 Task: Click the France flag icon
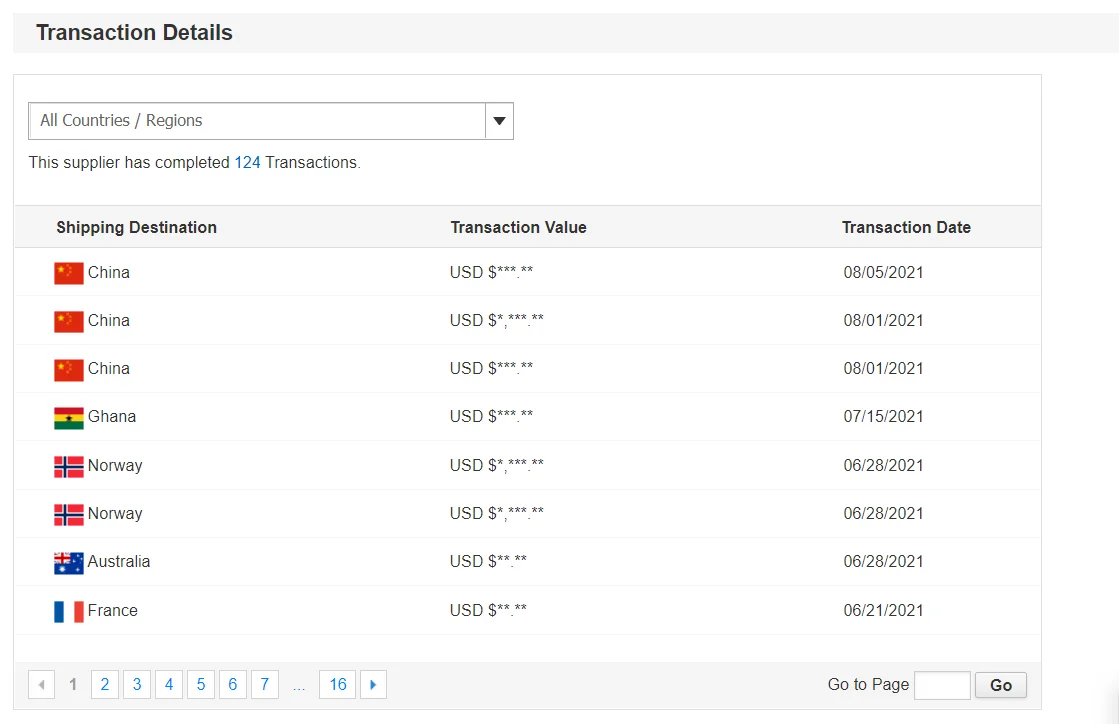(69, 611)
